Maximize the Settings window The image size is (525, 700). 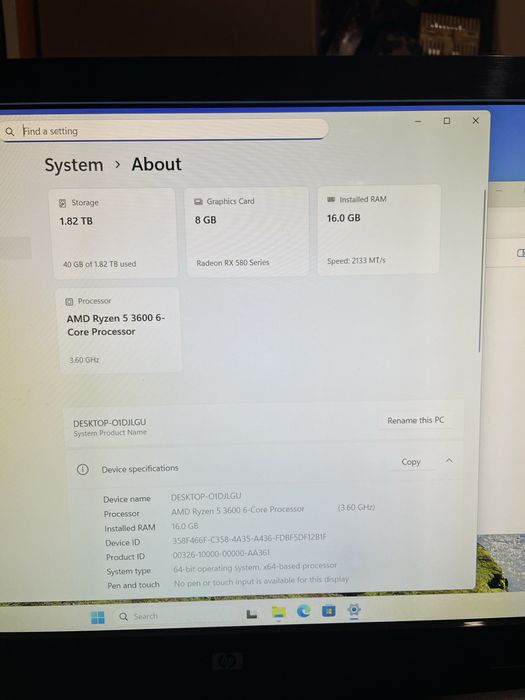click(x=447, y=121)
